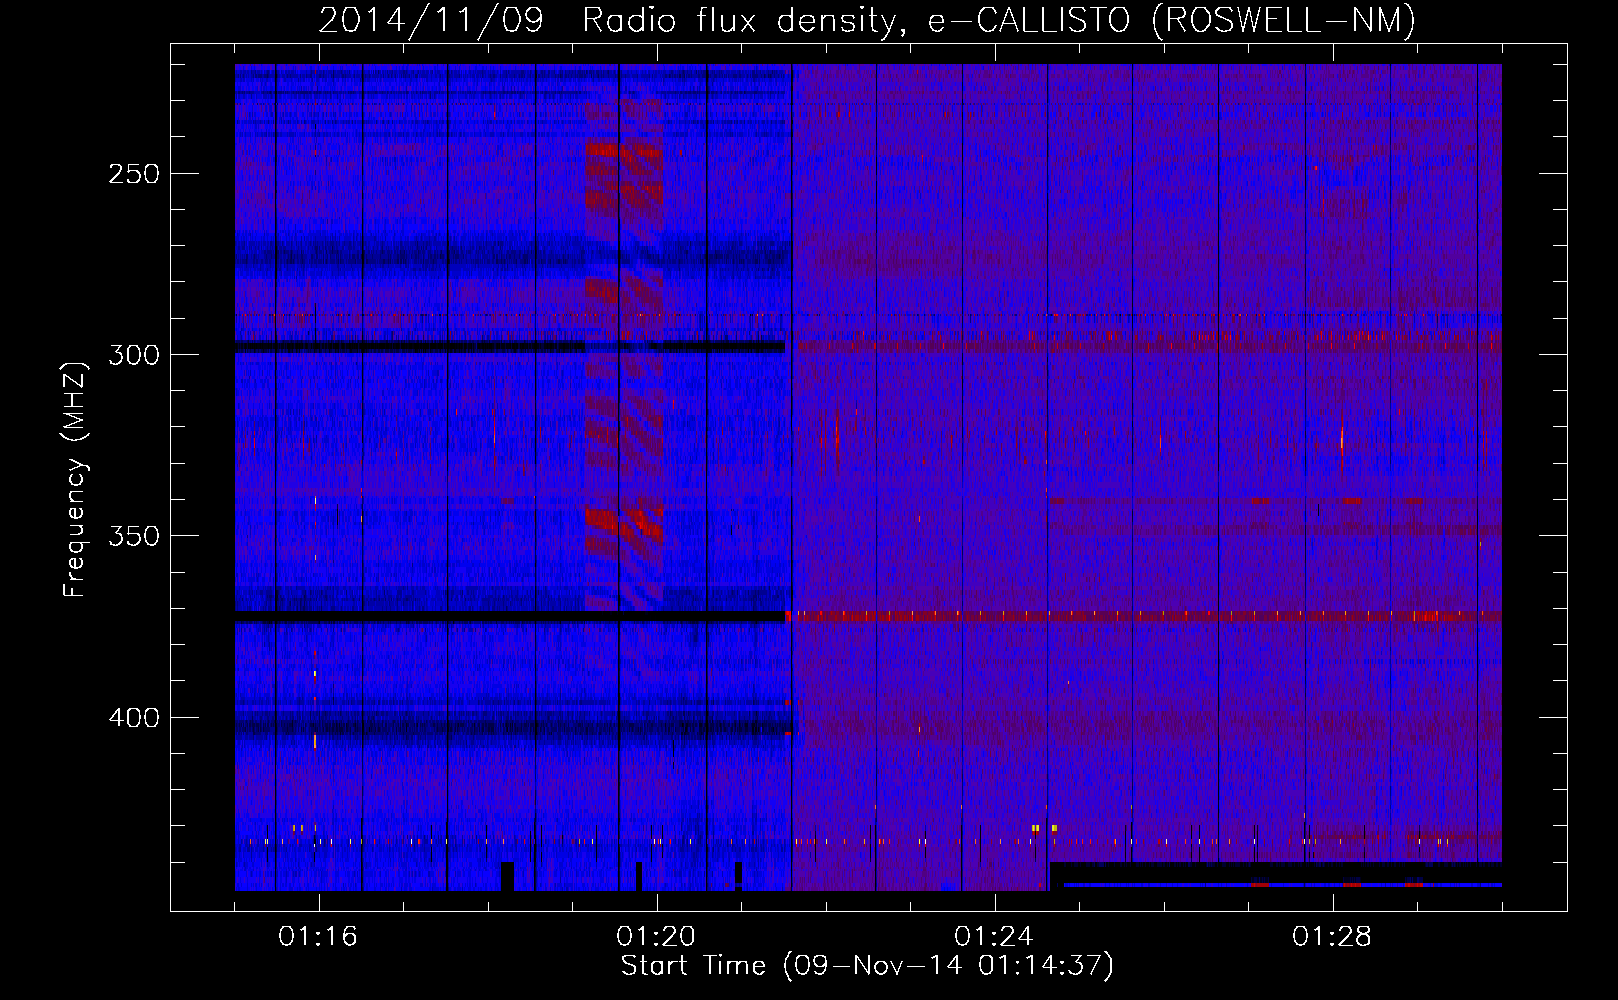Select the 400 frequency tick label
The width and height of the screenshot is (1618, 1000).
(x=135, y=718)
